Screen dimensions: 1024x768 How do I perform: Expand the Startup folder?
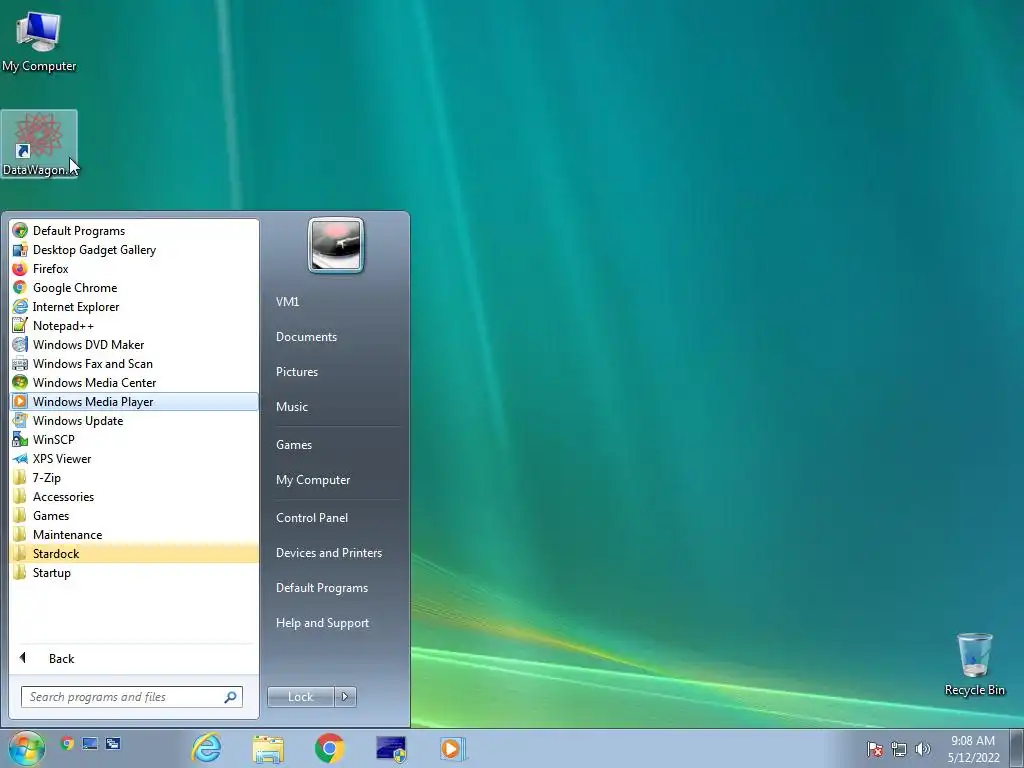pos(134,572)
